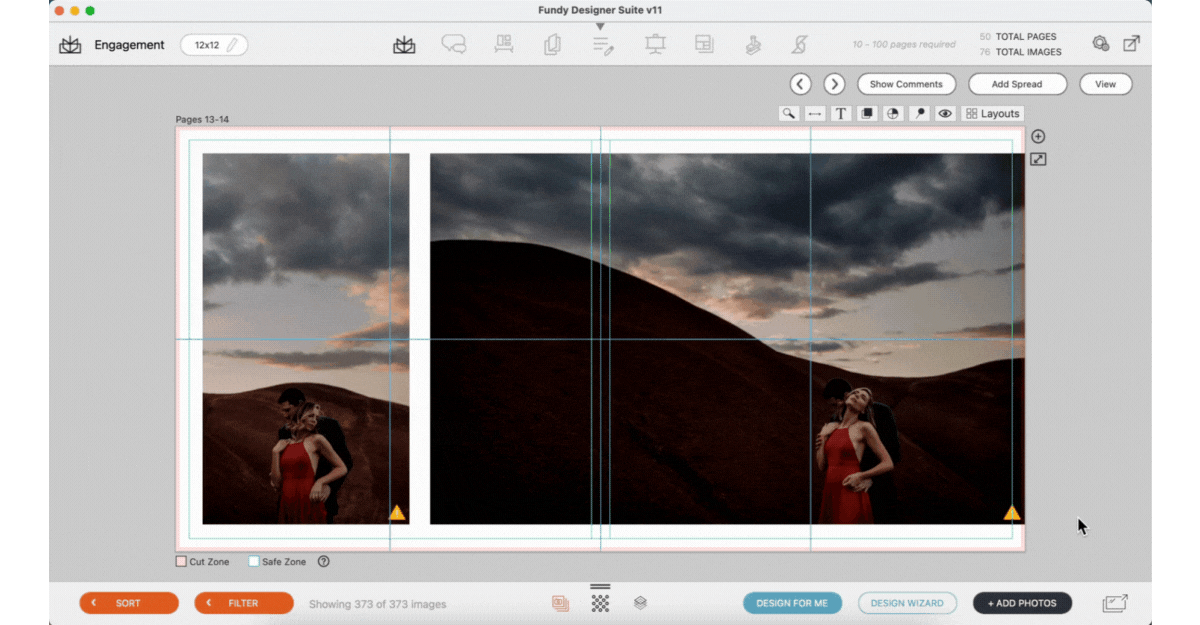Viewport: 1200px width, 625px height.
Task: Open the View menu button
Action: coord(1106,84)
